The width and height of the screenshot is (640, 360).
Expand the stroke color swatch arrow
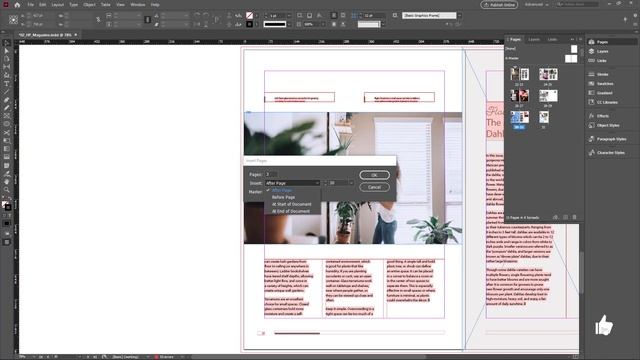click(256, 24)
